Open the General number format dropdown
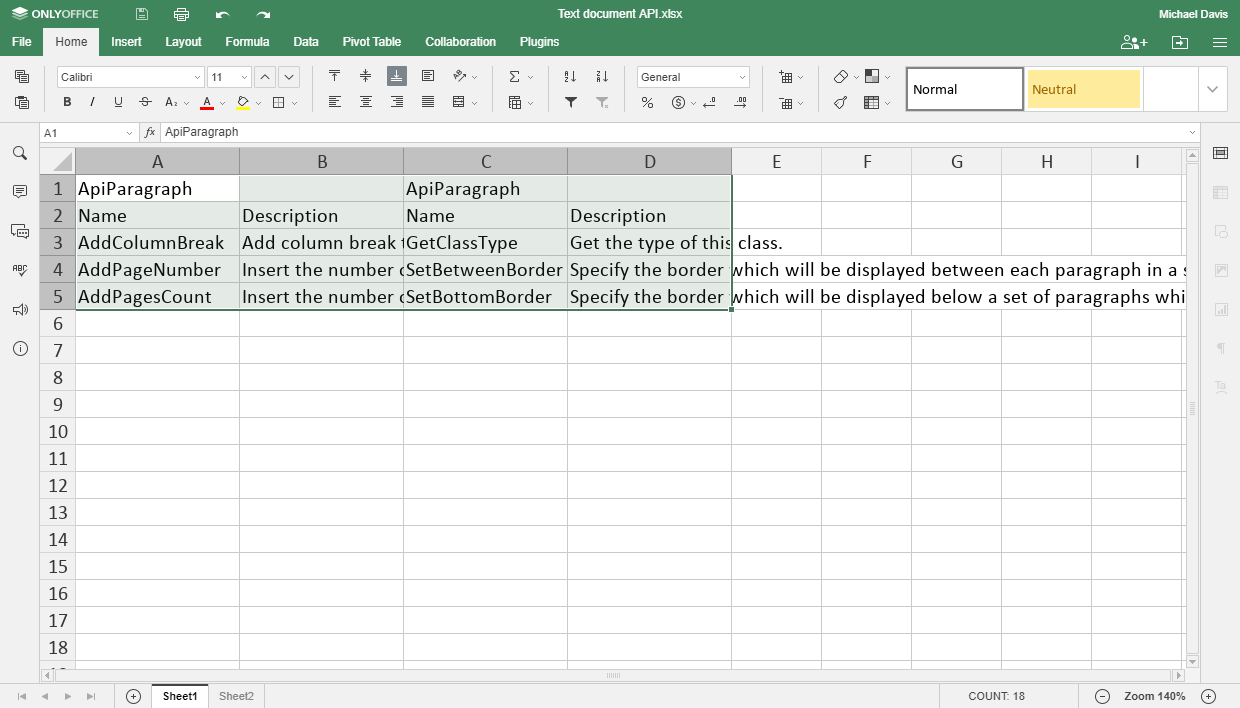The height and width of the screenshot is (708, 1240). tap(693, 77)
